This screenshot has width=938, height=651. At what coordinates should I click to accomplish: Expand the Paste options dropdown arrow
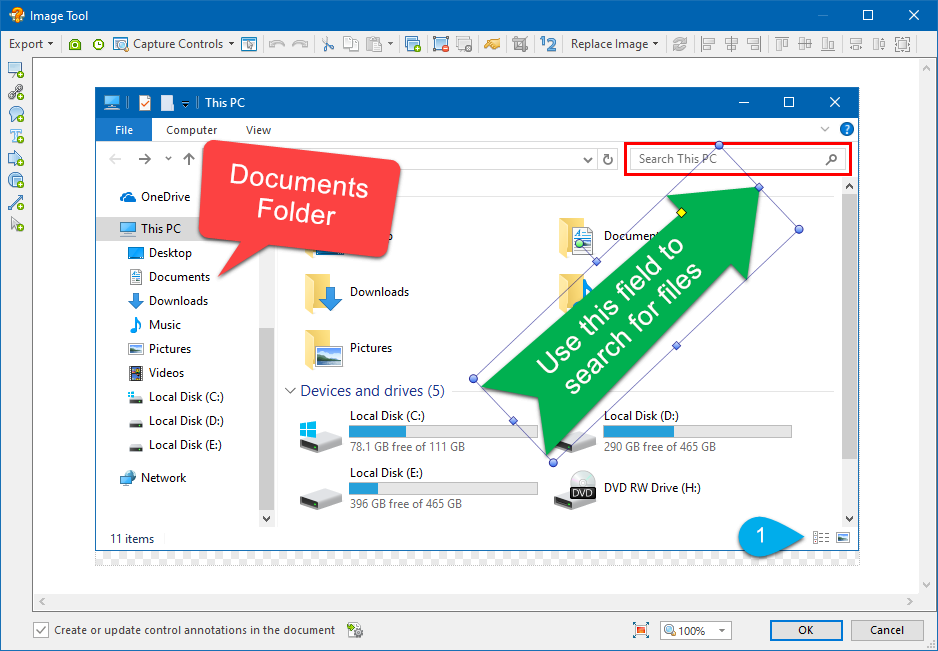(390, 44)
